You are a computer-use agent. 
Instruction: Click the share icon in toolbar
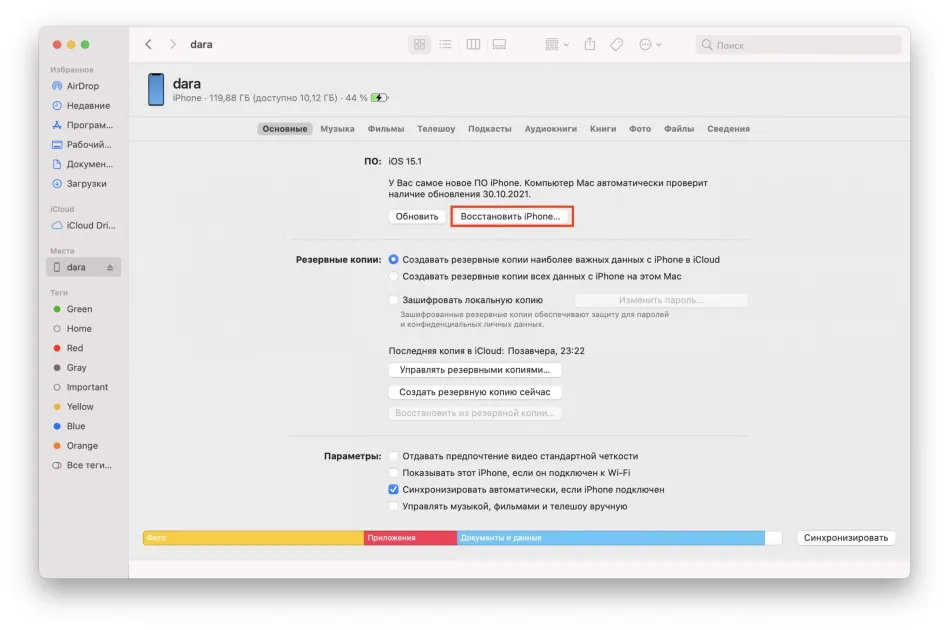click(x=590, y=44)
